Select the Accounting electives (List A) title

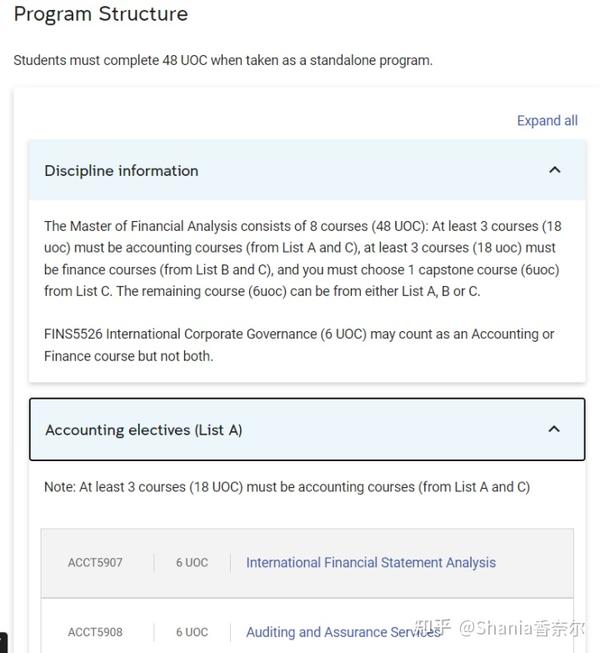pyautogui.click(x=144, y=430)
